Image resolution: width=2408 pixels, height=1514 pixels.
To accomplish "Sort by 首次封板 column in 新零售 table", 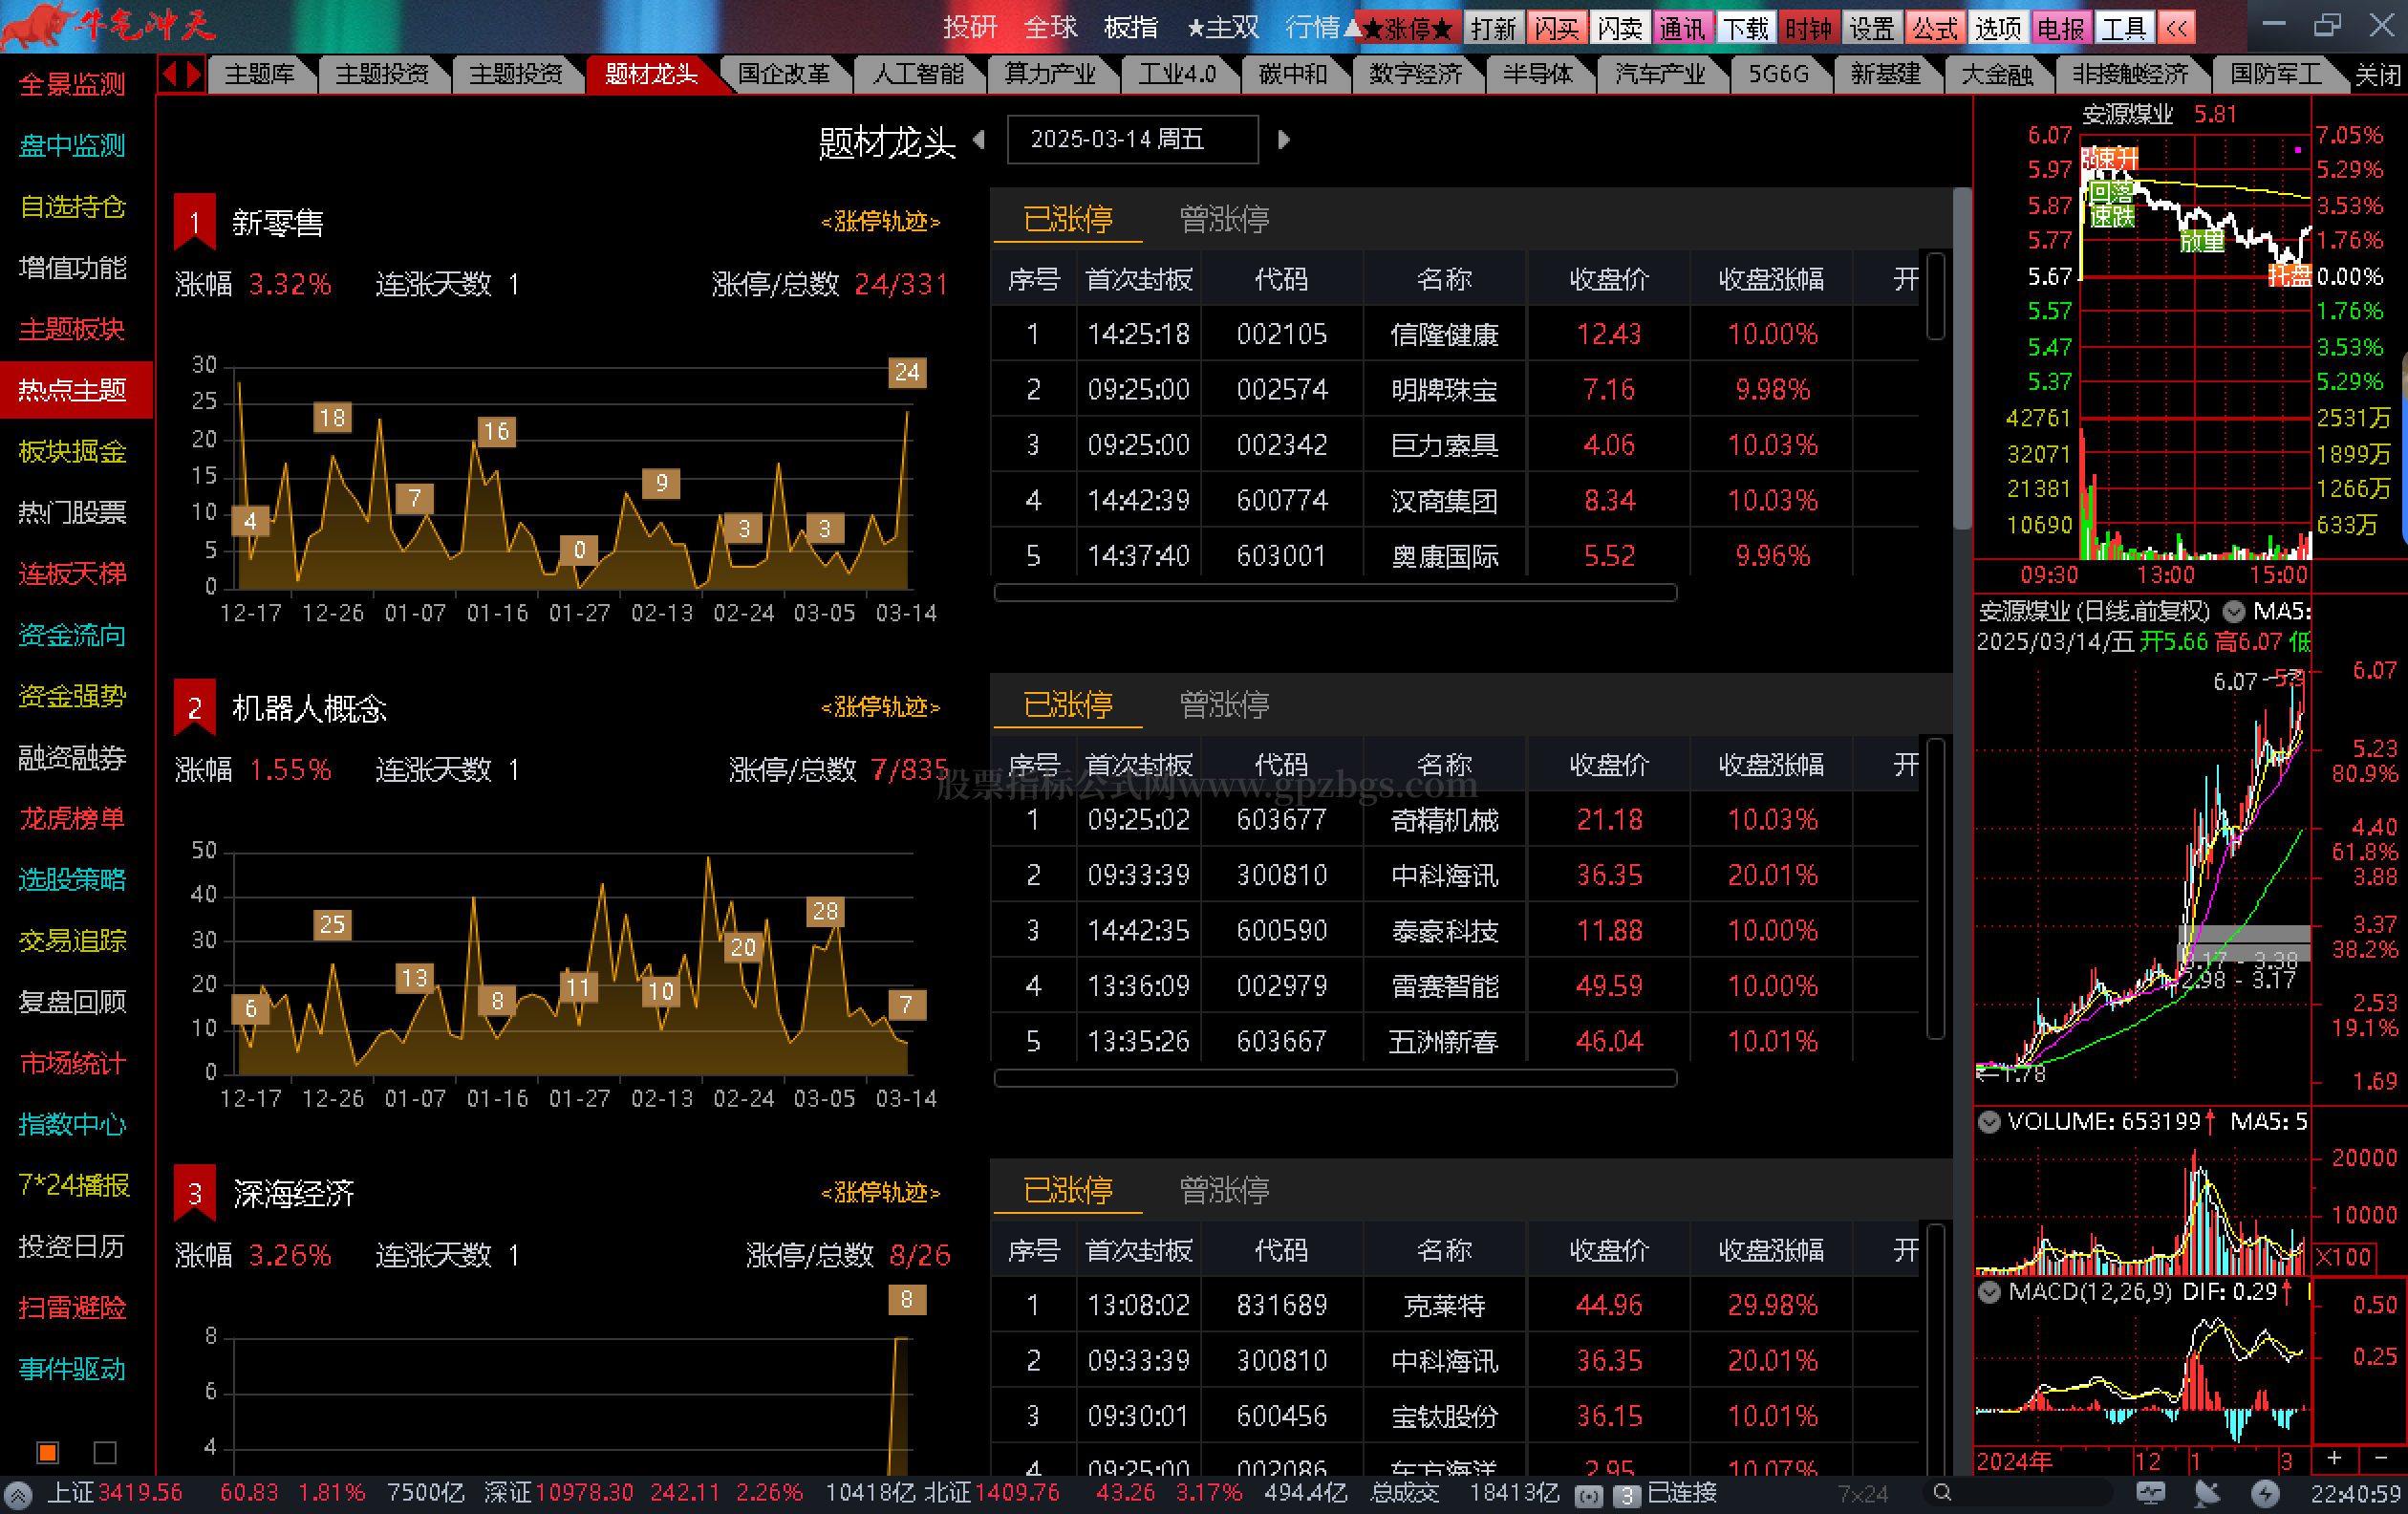I will coord(1138,279).
